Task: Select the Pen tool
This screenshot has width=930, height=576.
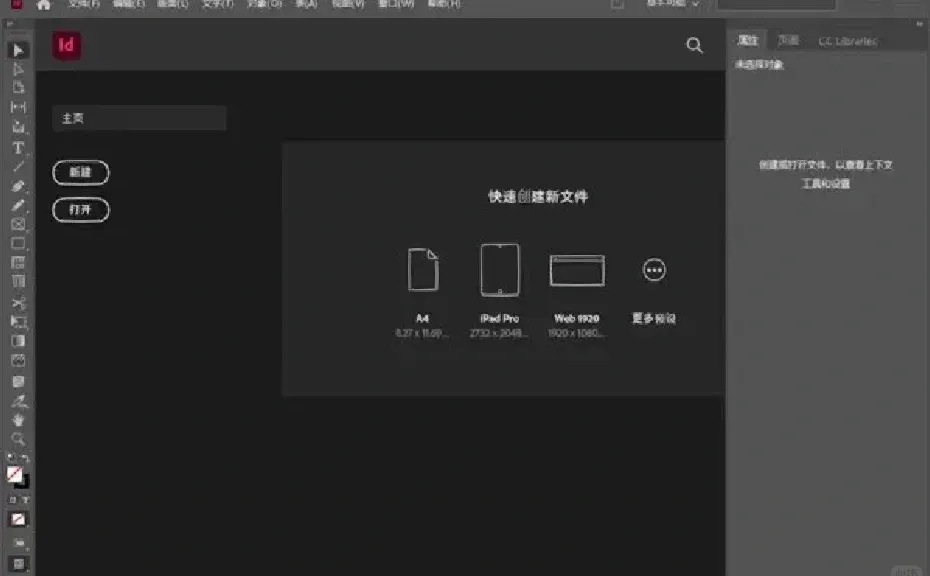Action: 17,188
